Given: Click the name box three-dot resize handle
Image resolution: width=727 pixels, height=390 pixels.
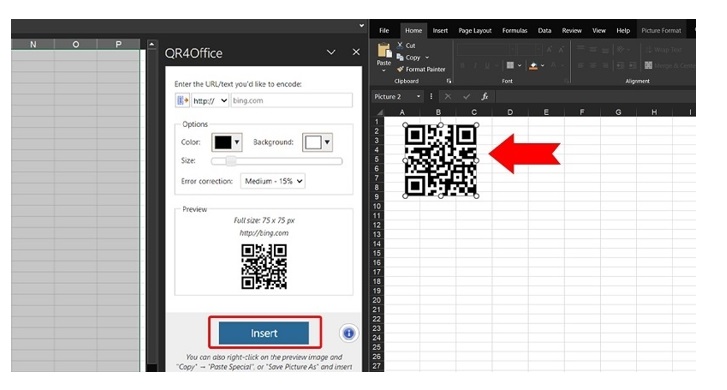Looking at the screenshot, I should coord(431,96).
